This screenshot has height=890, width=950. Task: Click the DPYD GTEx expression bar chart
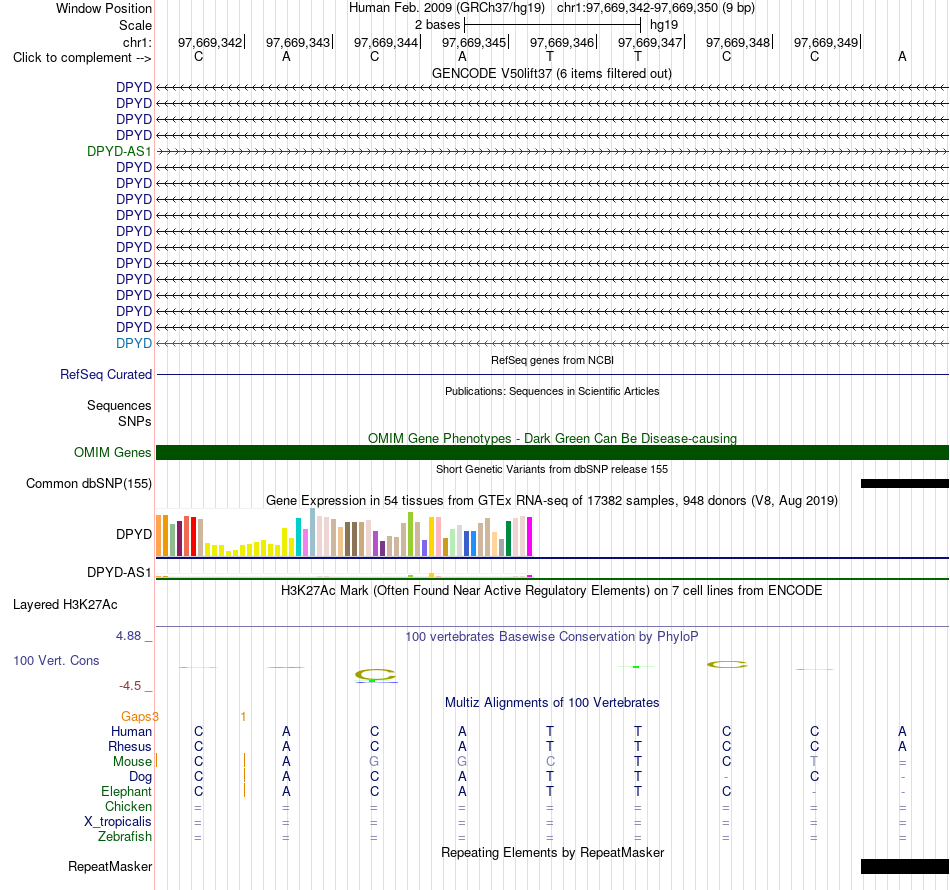[x=344, y=533]
